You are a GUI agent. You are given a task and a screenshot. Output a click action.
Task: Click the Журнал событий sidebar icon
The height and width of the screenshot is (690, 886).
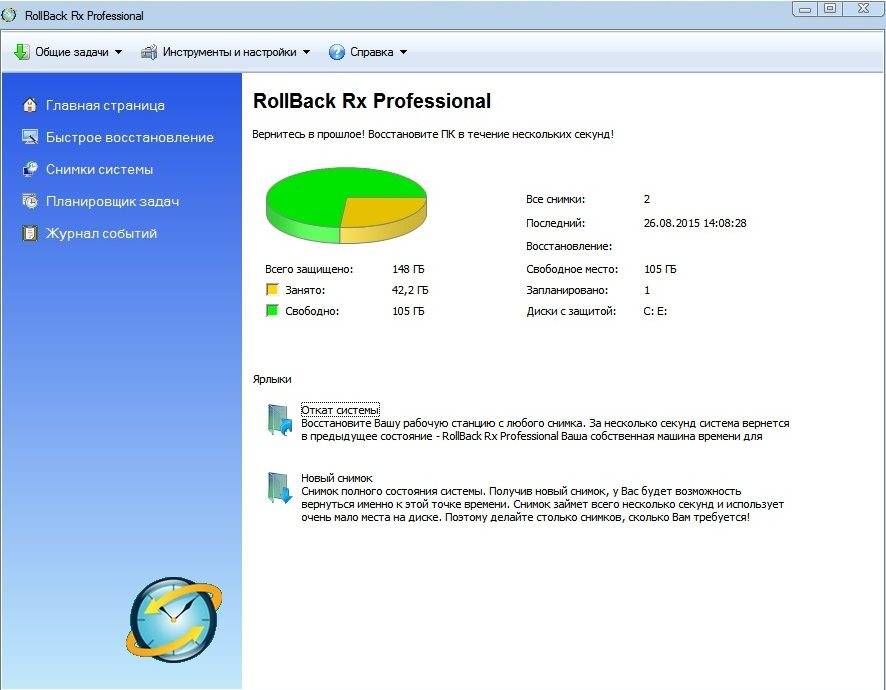point(29,233)
